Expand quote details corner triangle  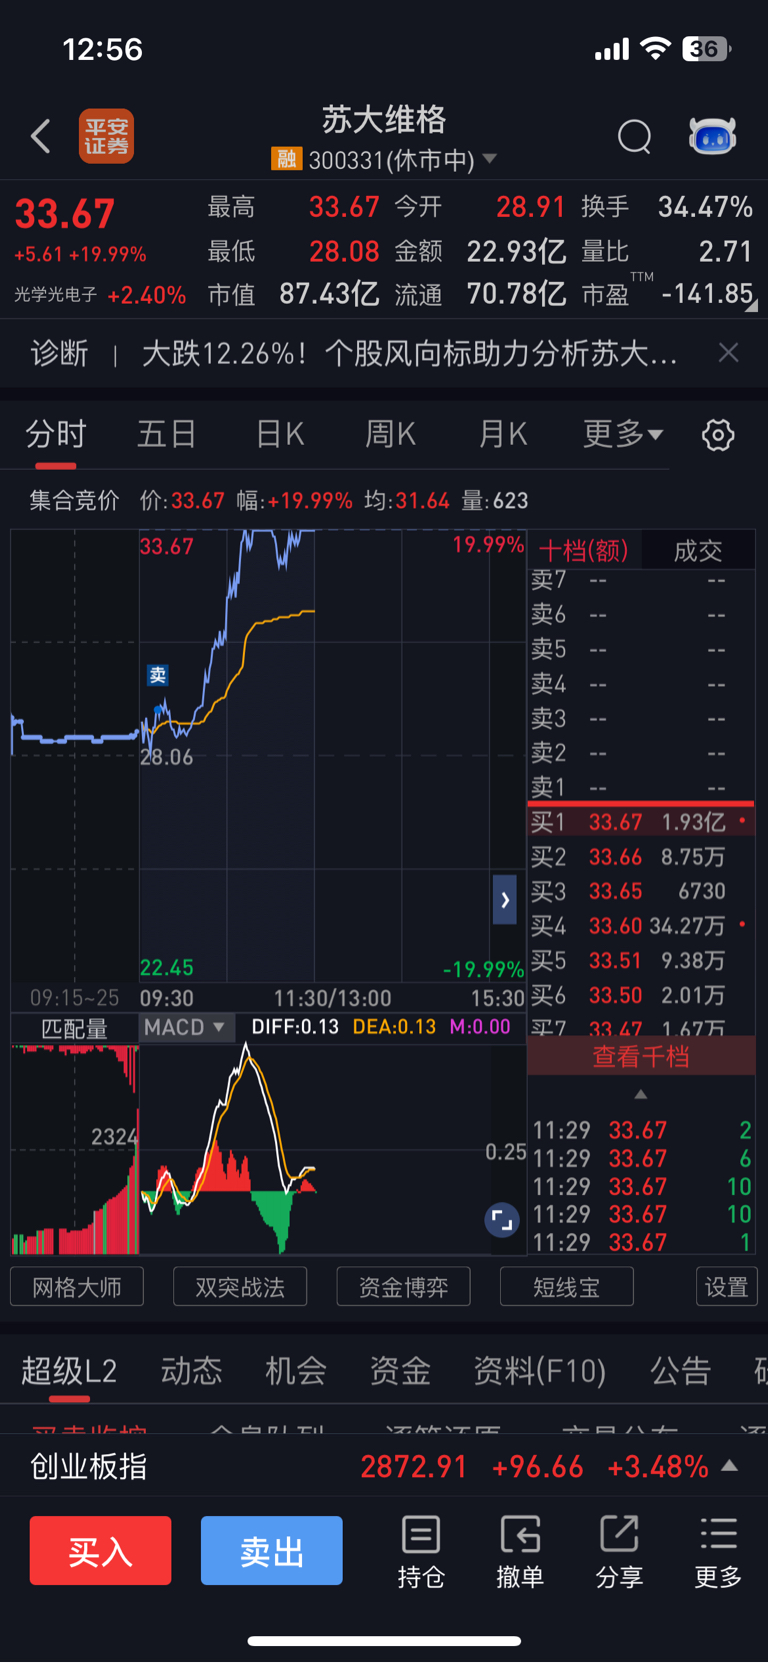(x=751, y=306)
